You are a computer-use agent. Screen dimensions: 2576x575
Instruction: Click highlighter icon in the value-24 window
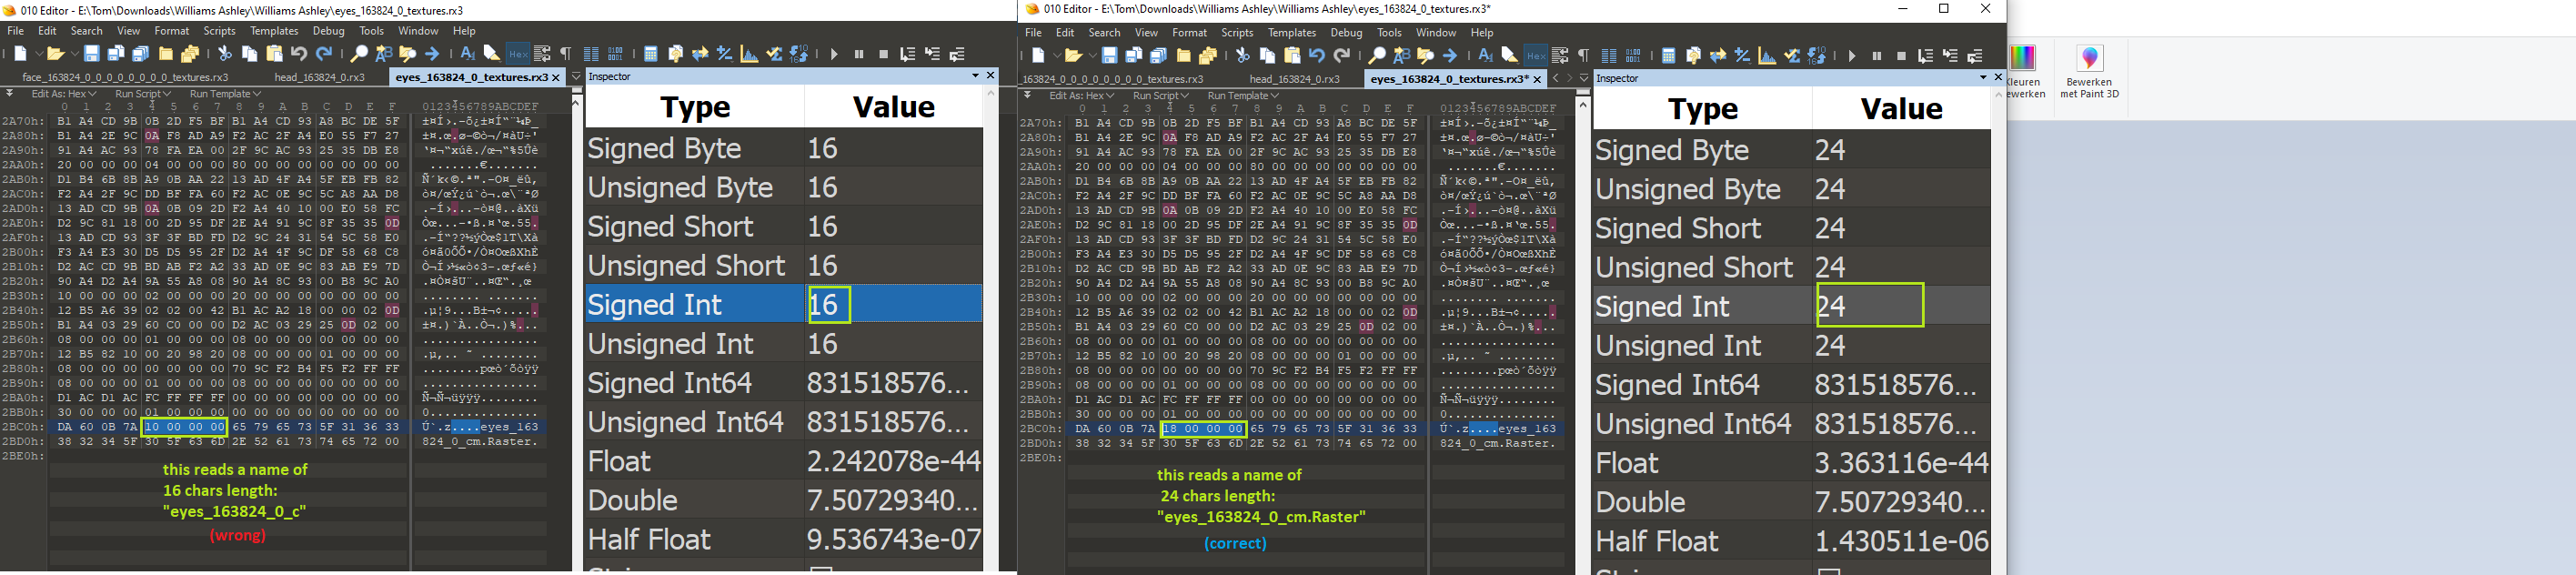click(x=1510, y=56)
